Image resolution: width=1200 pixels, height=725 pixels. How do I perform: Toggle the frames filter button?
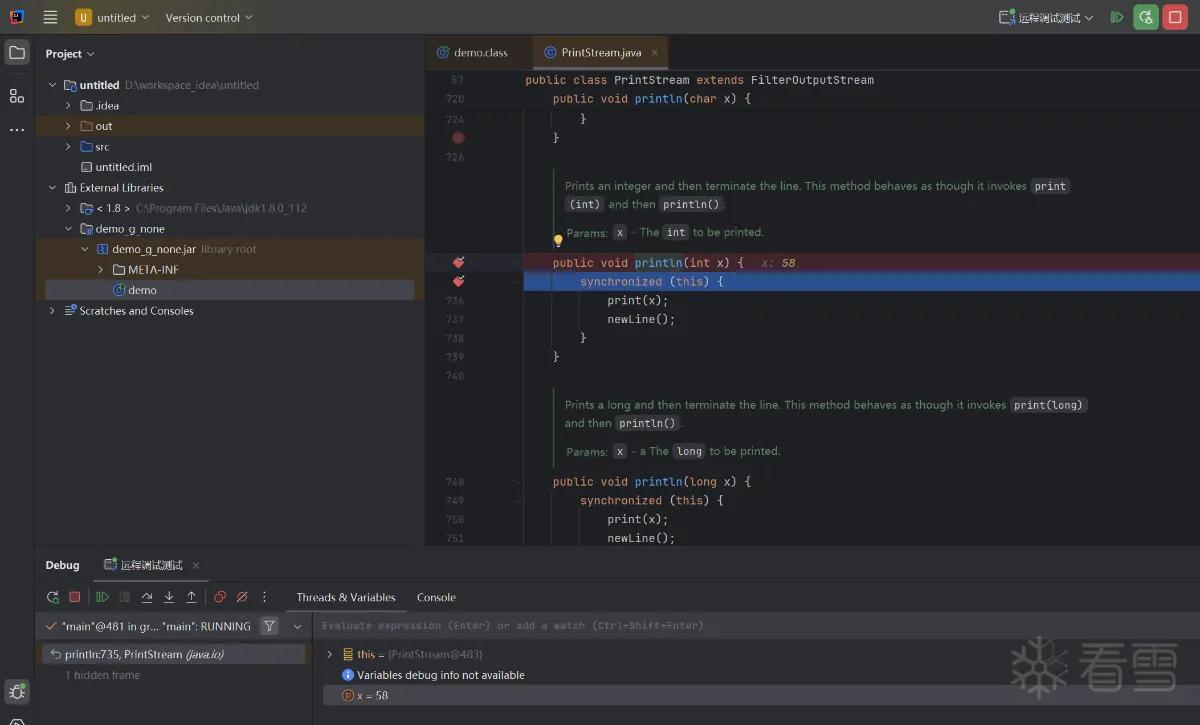[x=269, y=626]
